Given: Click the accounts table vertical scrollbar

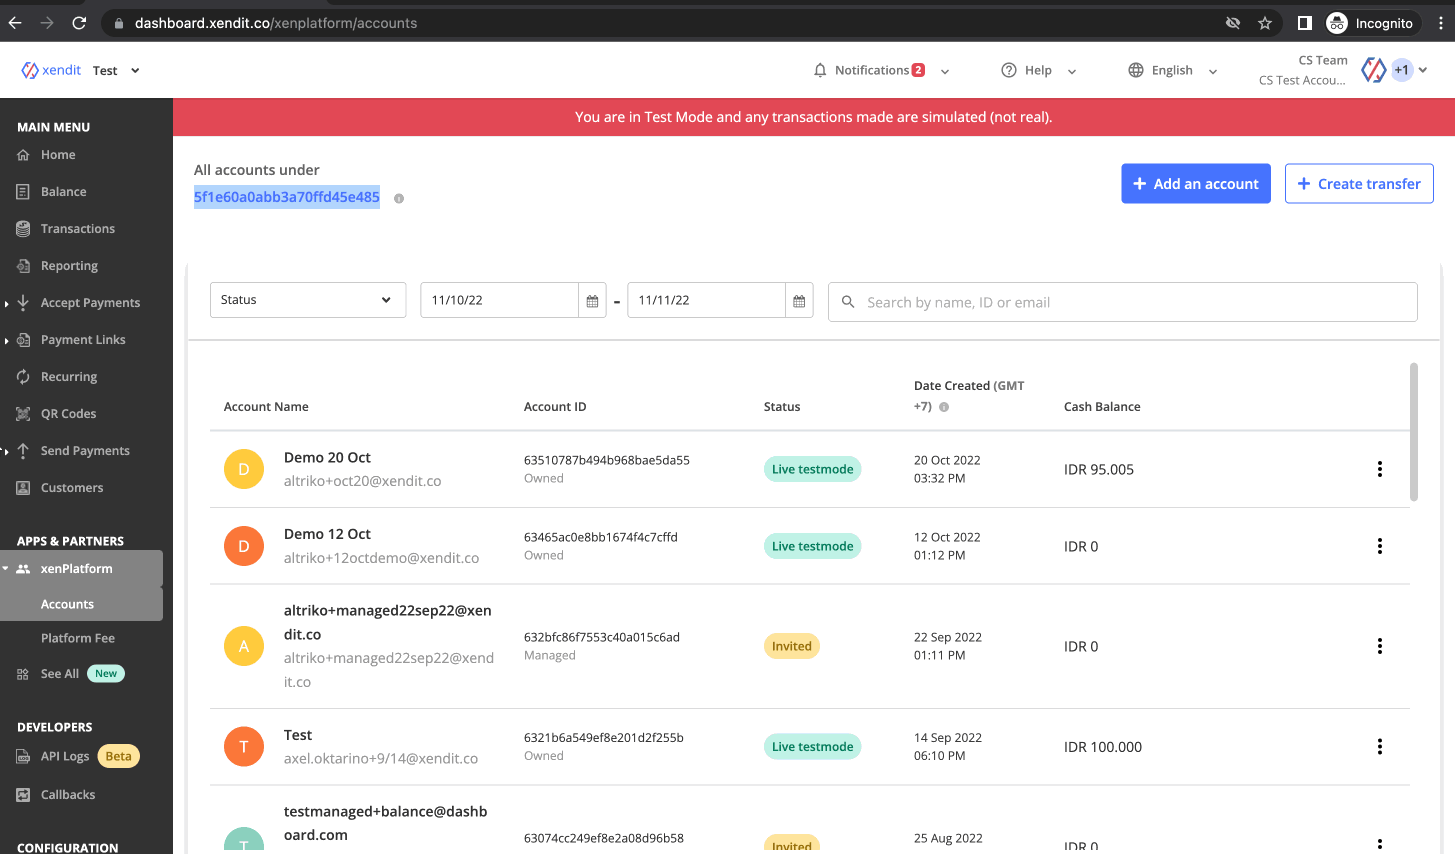Looking at the screenshot, I should (1413, 432).
